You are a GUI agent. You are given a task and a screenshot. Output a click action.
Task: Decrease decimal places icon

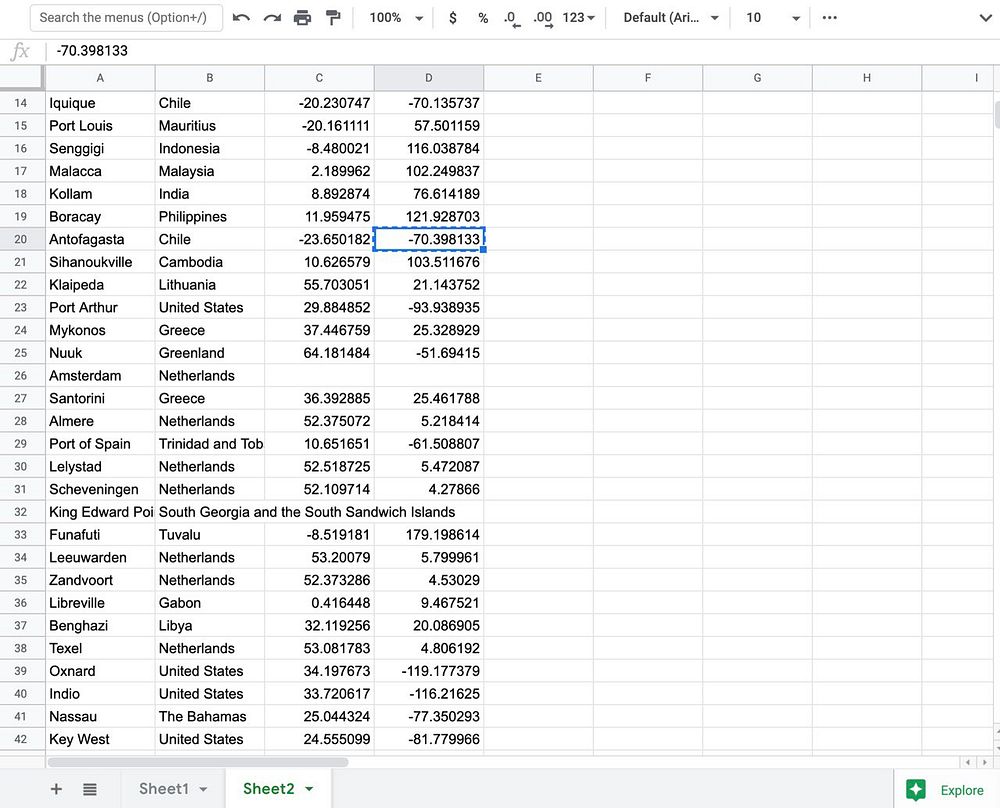coord(511,18)
